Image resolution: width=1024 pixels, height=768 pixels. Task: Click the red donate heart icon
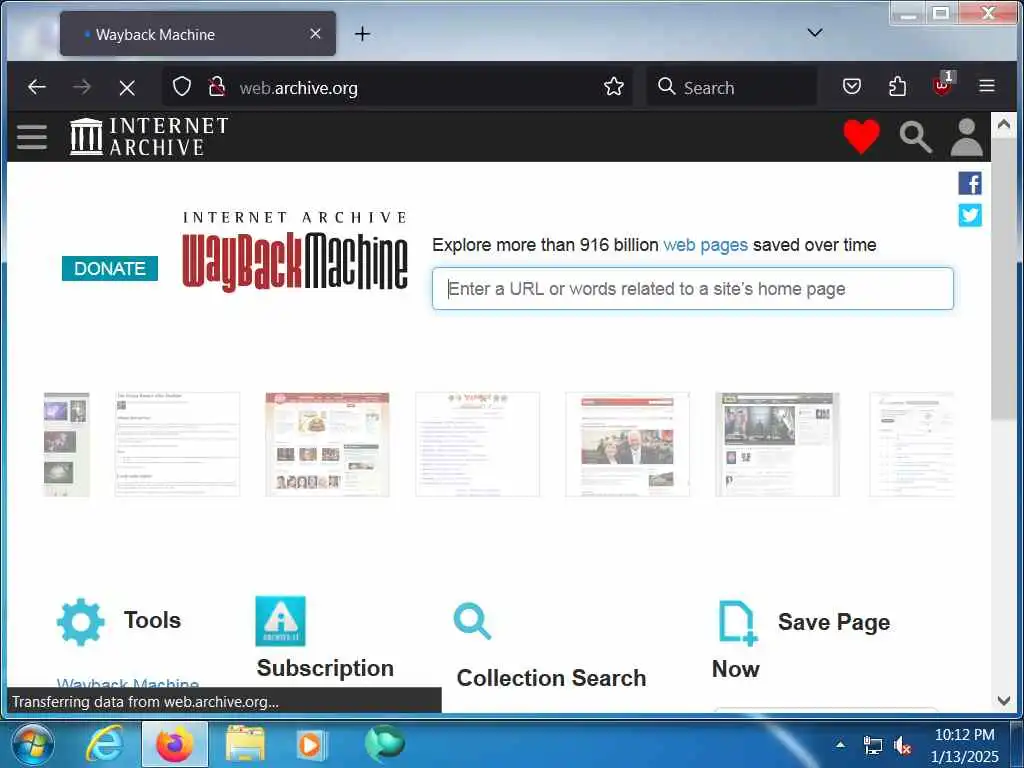coord(861,136)
